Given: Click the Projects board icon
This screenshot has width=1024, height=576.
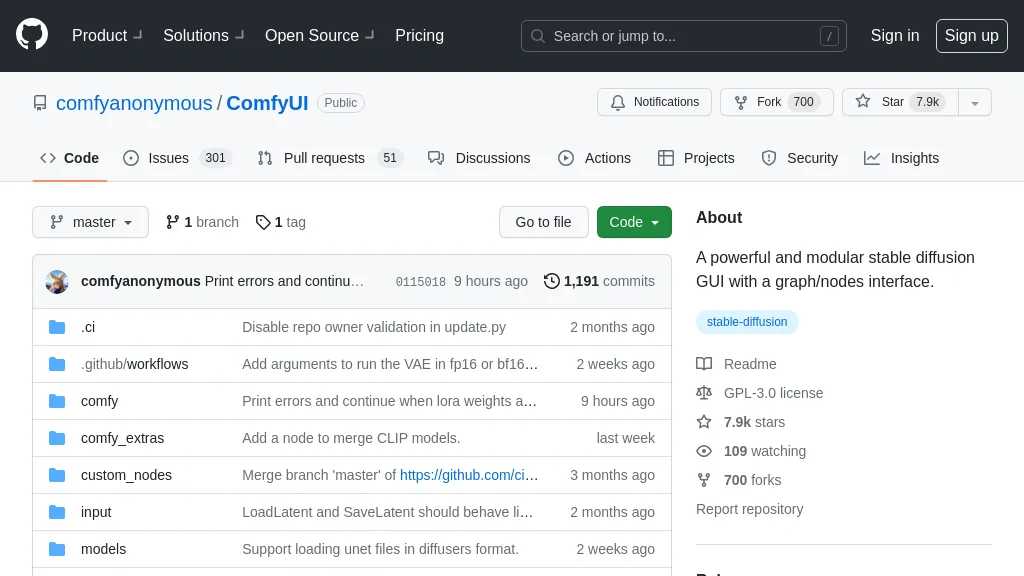Looking at the screenshot, I should tap(666, 158).
